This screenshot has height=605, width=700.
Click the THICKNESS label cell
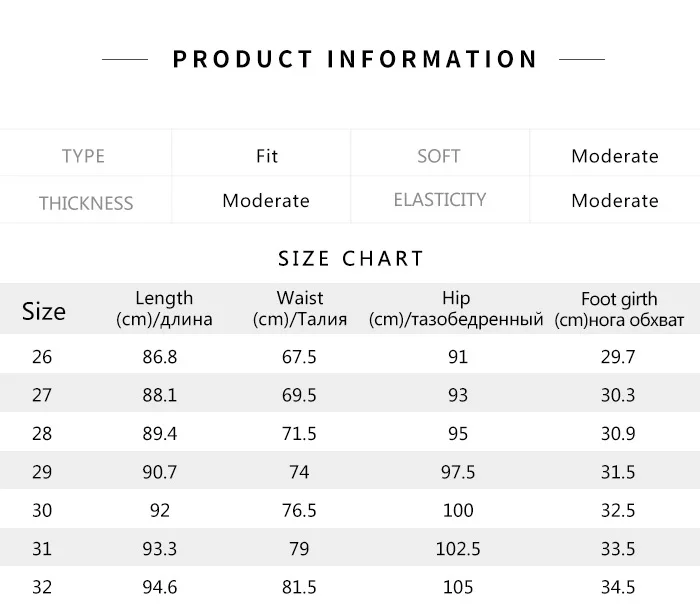click(86, 203)
